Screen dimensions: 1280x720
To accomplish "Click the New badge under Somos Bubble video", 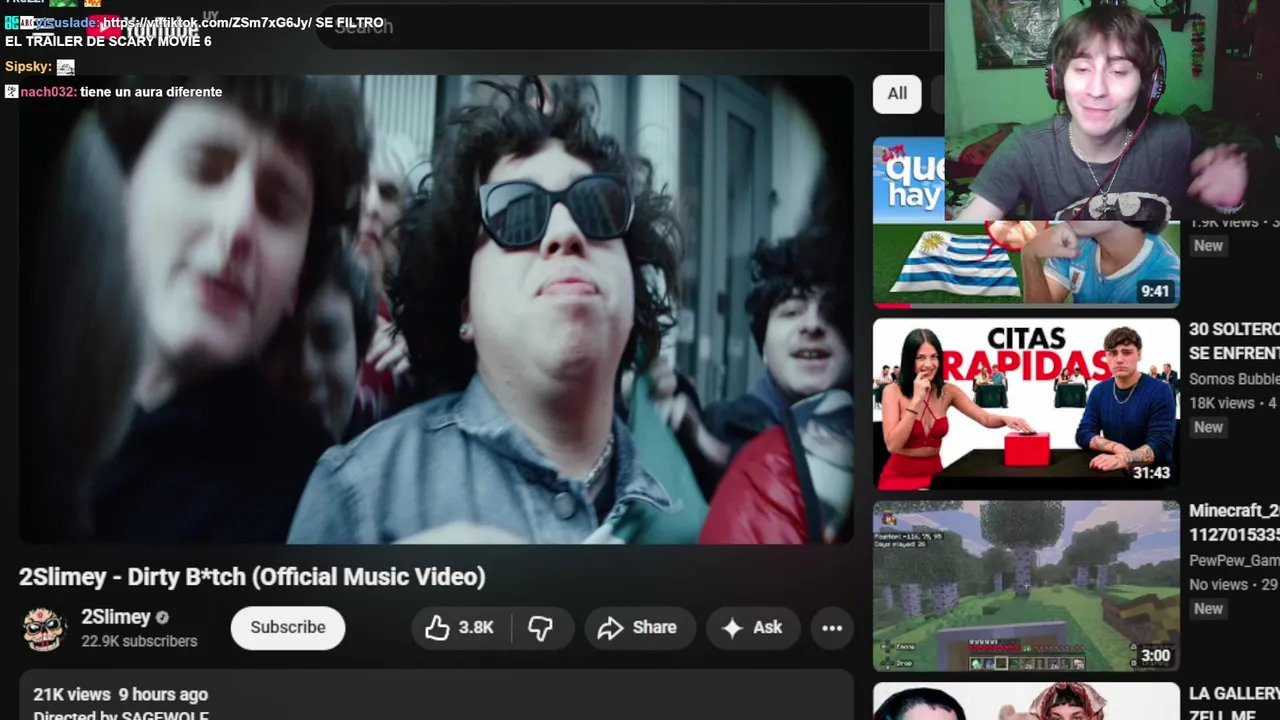I will pyautogui.click(x=1208, y=427).
